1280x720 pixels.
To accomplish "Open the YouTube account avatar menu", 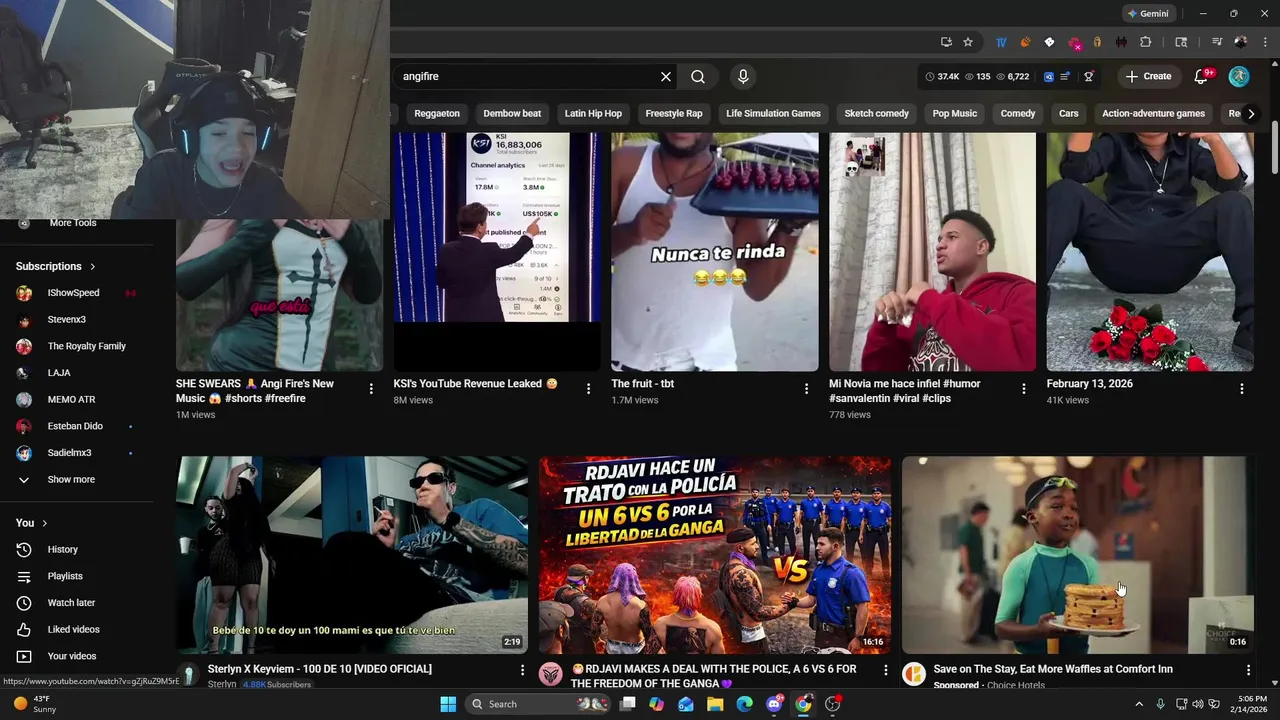I will 1239,76.
